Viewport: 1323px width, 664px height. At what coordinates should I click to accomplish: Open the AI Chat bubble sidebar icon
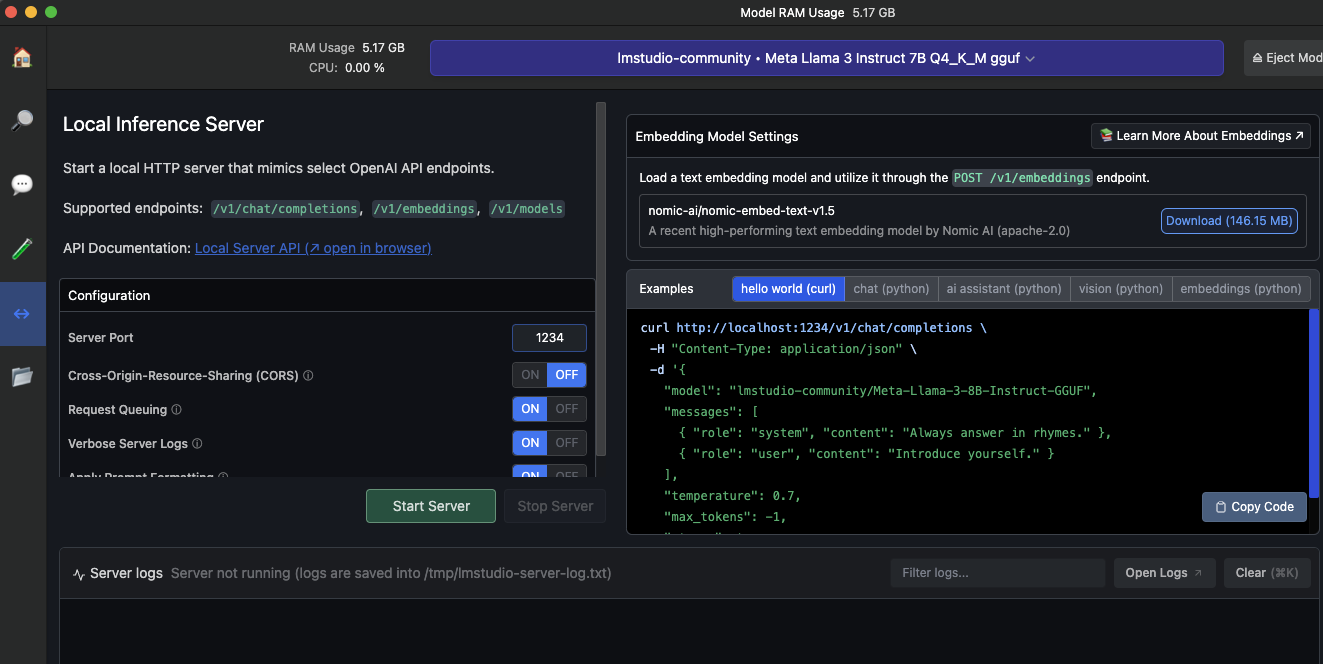[x=22, y=185]
